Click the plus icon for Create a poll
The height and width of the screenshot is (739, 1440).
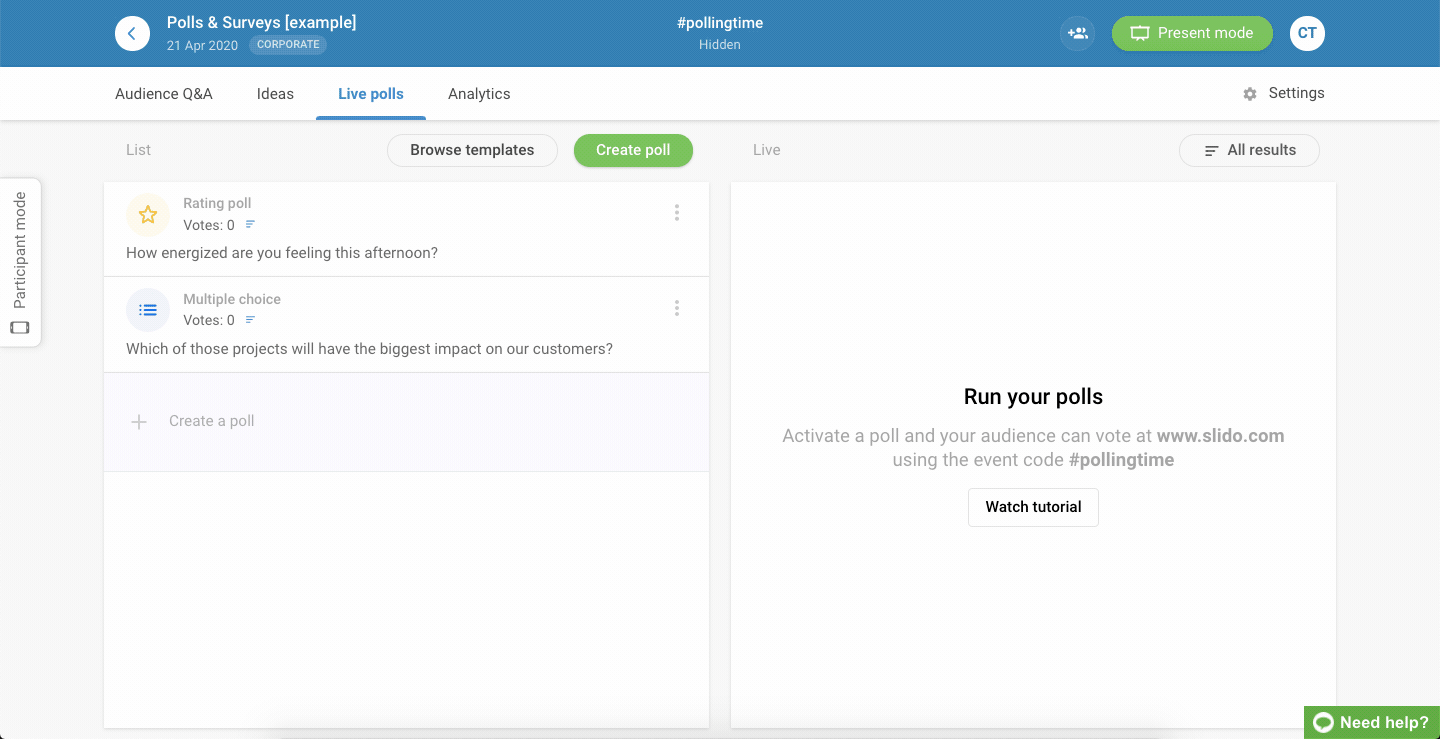click(x=139, y=422)
